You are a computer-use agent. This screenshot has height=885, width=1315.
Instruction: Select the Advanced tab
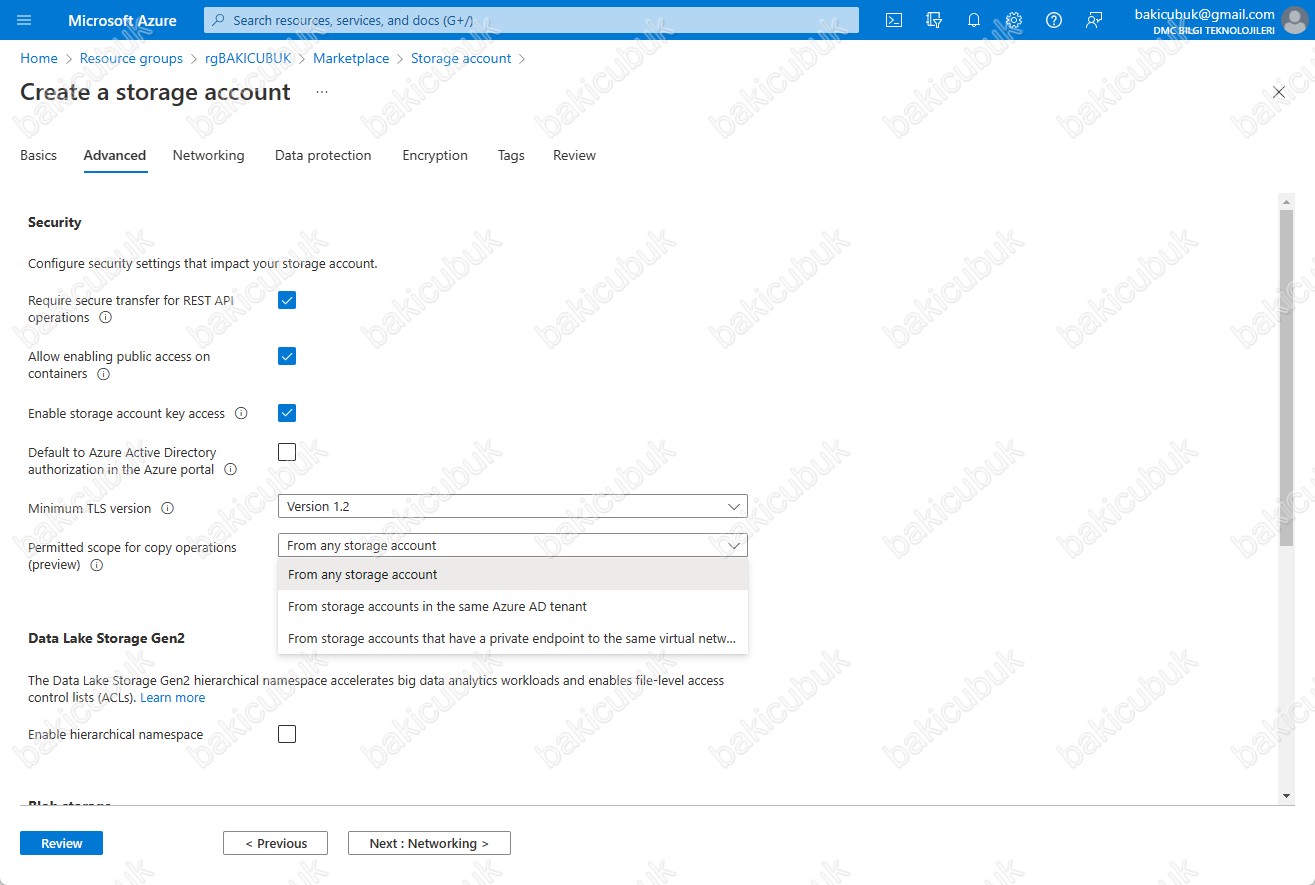pos(115,156)
